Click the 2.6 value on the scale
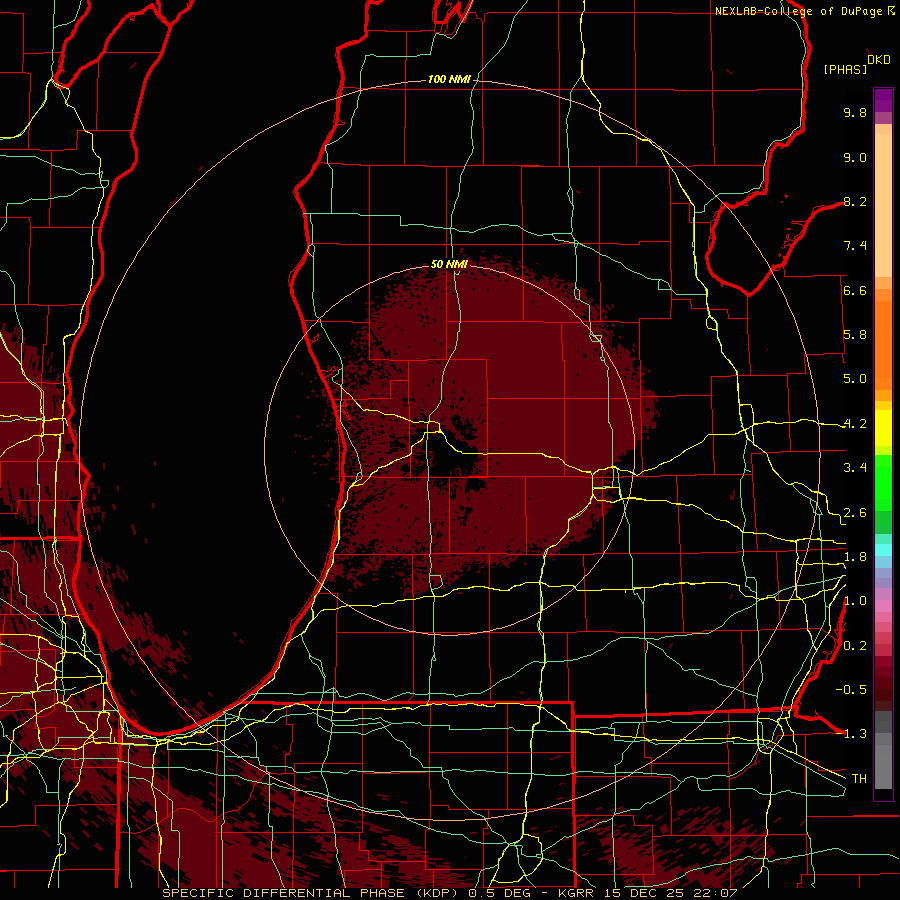Viewport: 900px width, 900px height. coord(855,513)
